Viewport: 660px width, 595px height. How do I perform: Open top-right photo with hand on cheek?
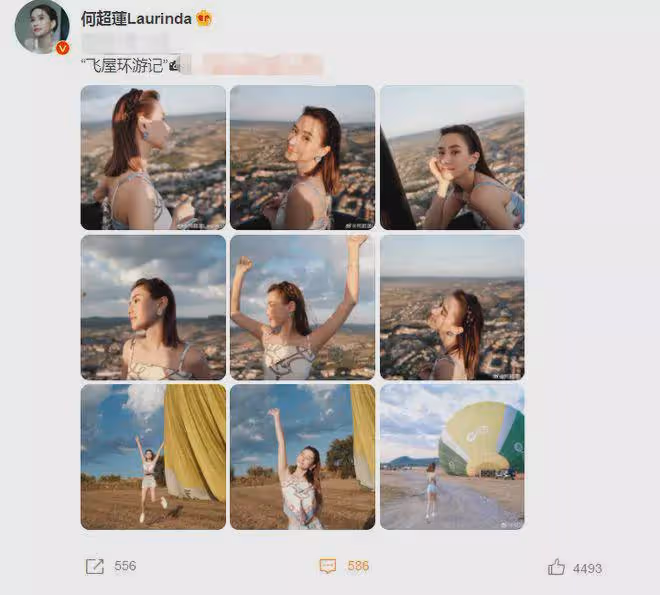452,157
